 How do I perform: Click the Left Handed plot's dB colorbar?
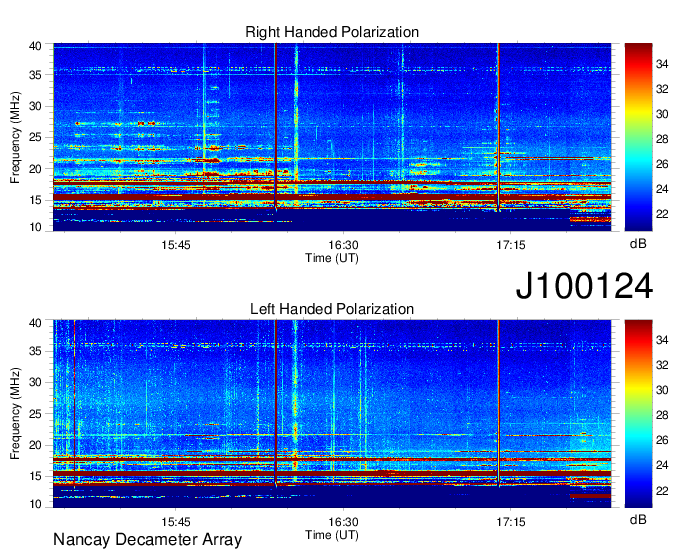[638, 414]
